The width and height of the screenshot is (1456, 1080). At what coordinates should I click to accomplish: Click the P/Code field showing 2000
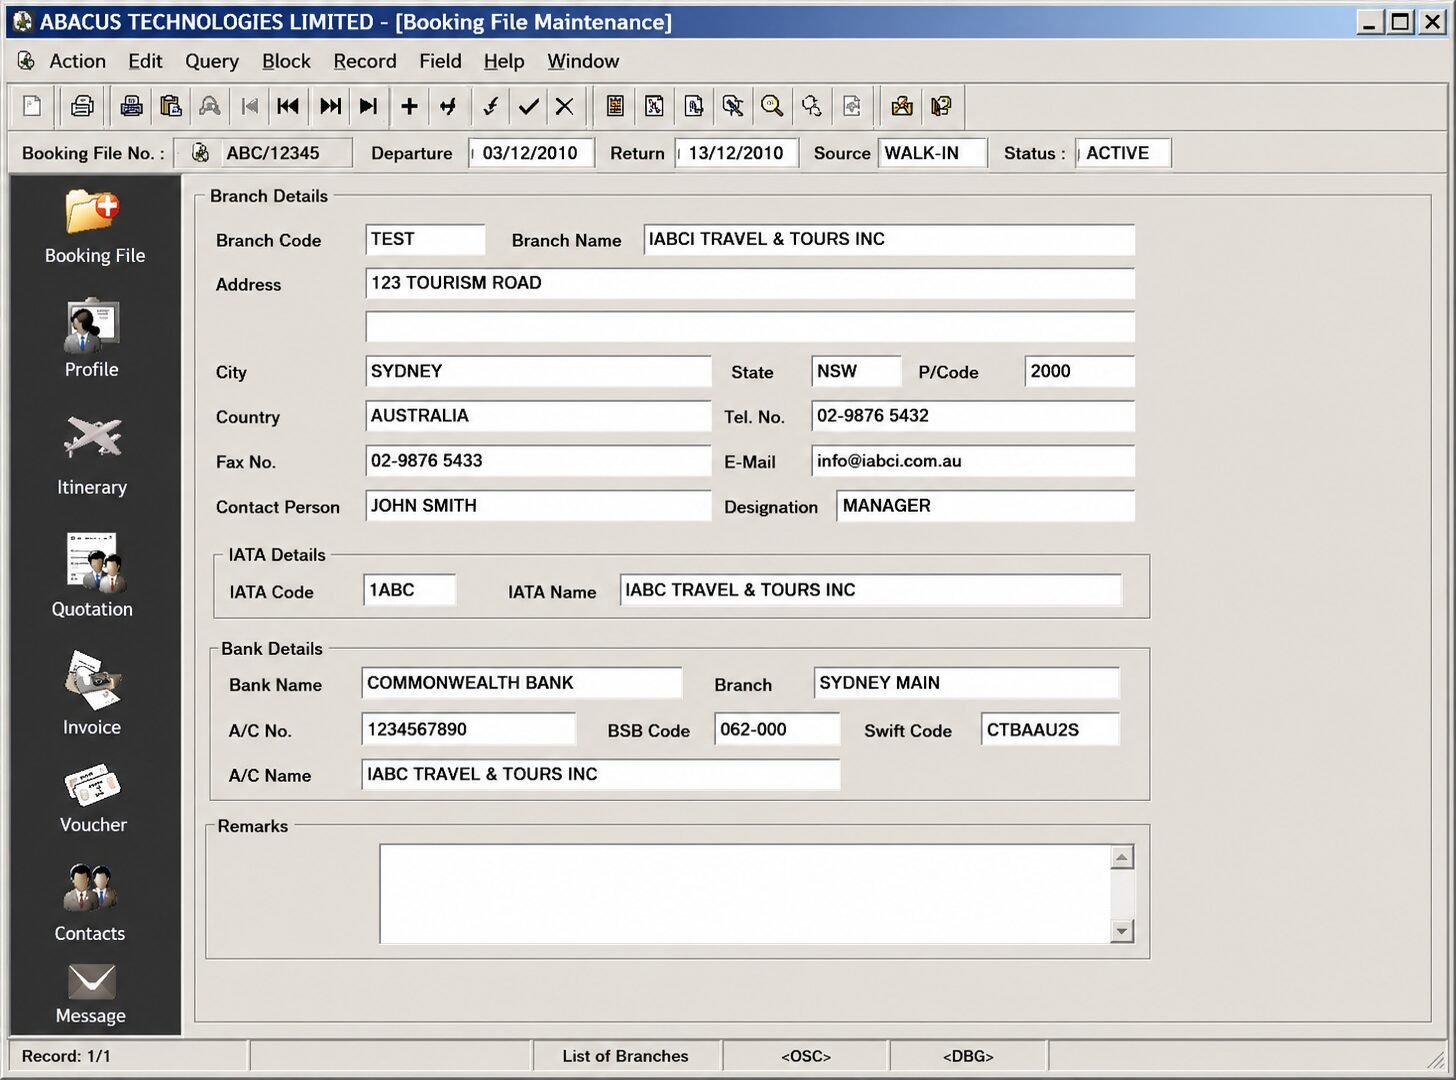pos(1080,371)
